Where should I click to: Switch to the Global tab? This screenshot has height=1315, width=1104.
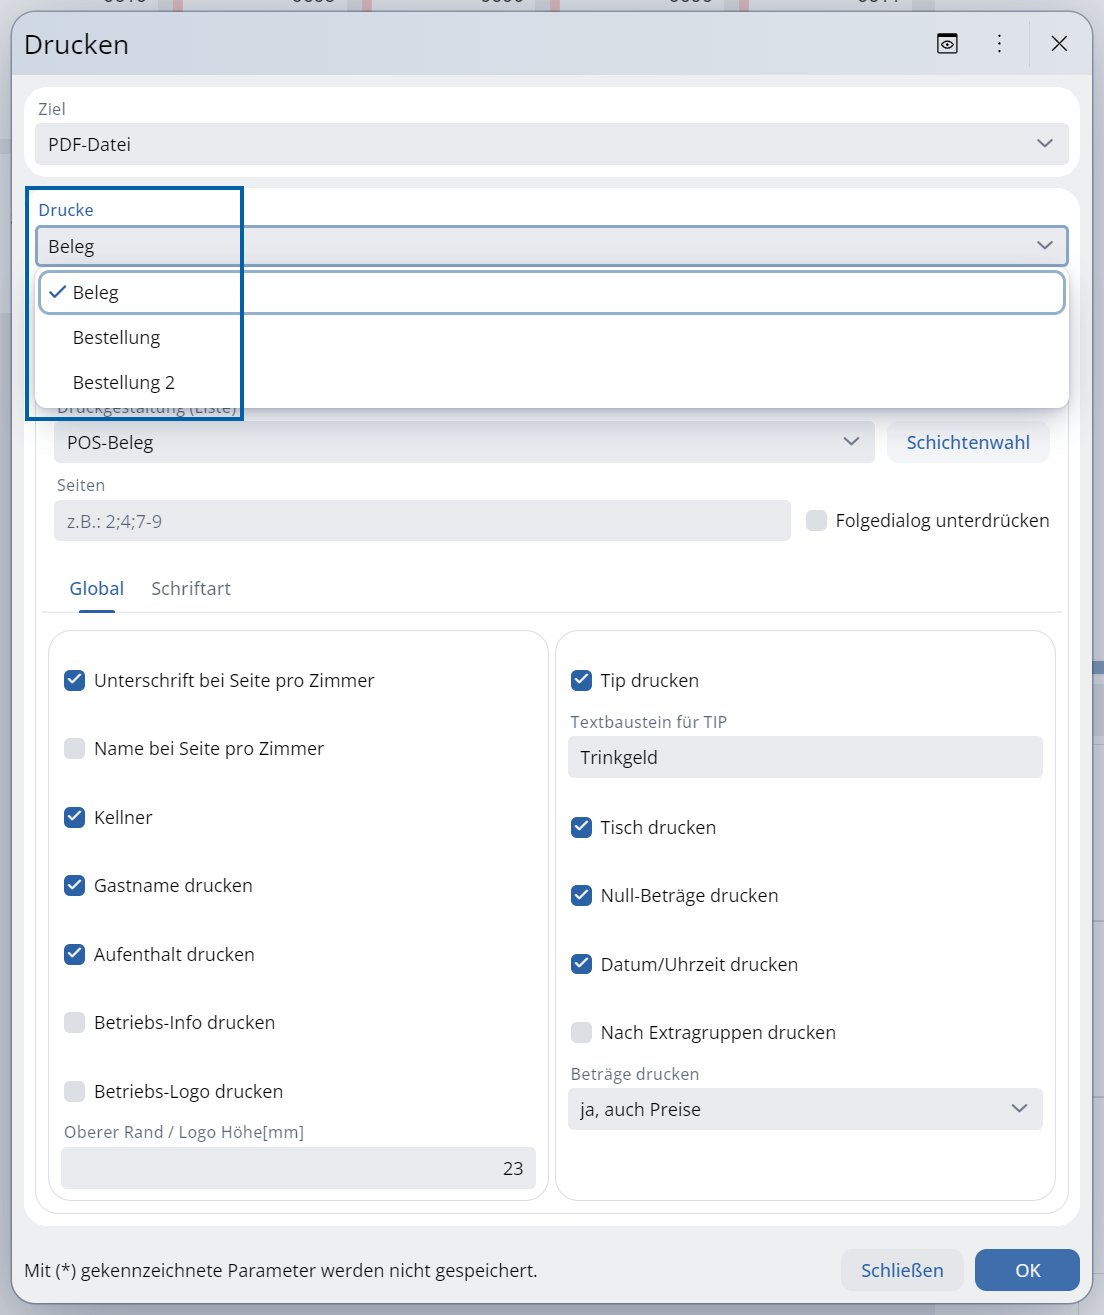[x=97, y=589]
